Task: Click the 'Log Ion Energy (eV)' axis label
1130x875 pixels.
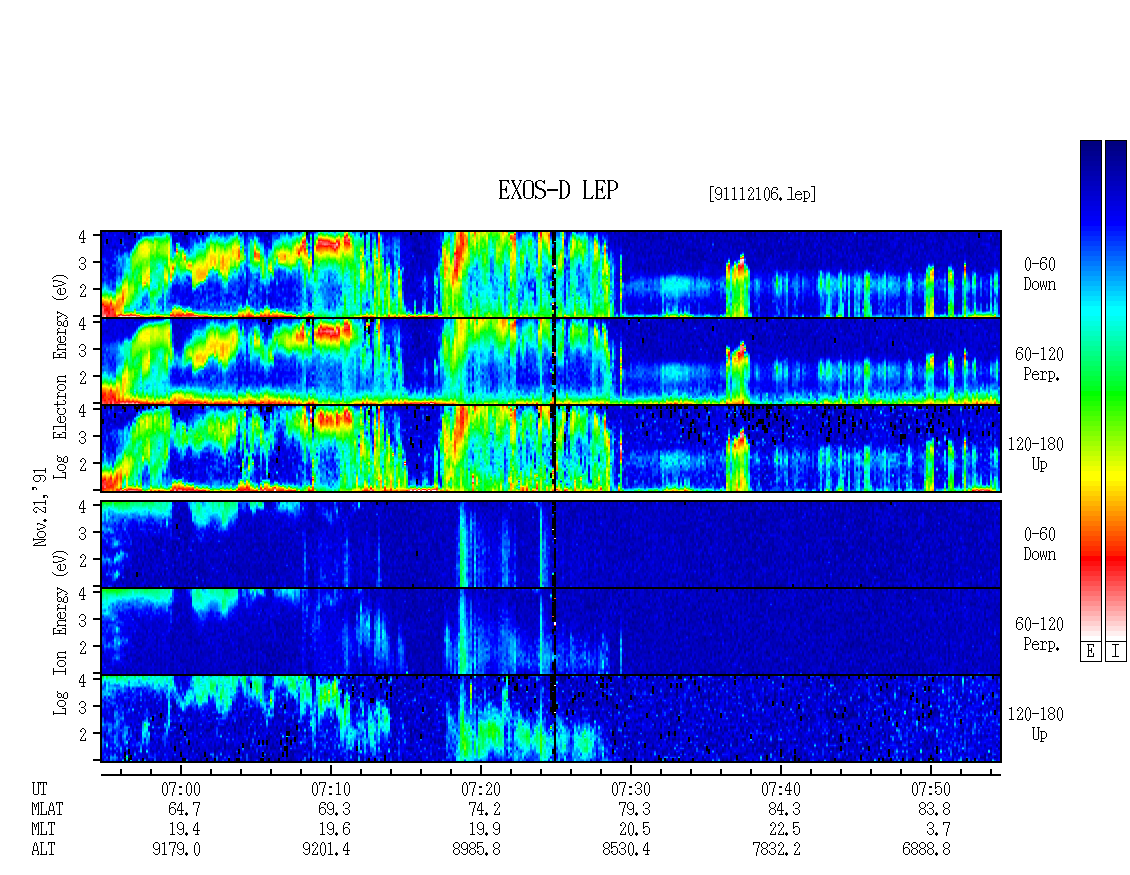Action: tap(60, 633)
